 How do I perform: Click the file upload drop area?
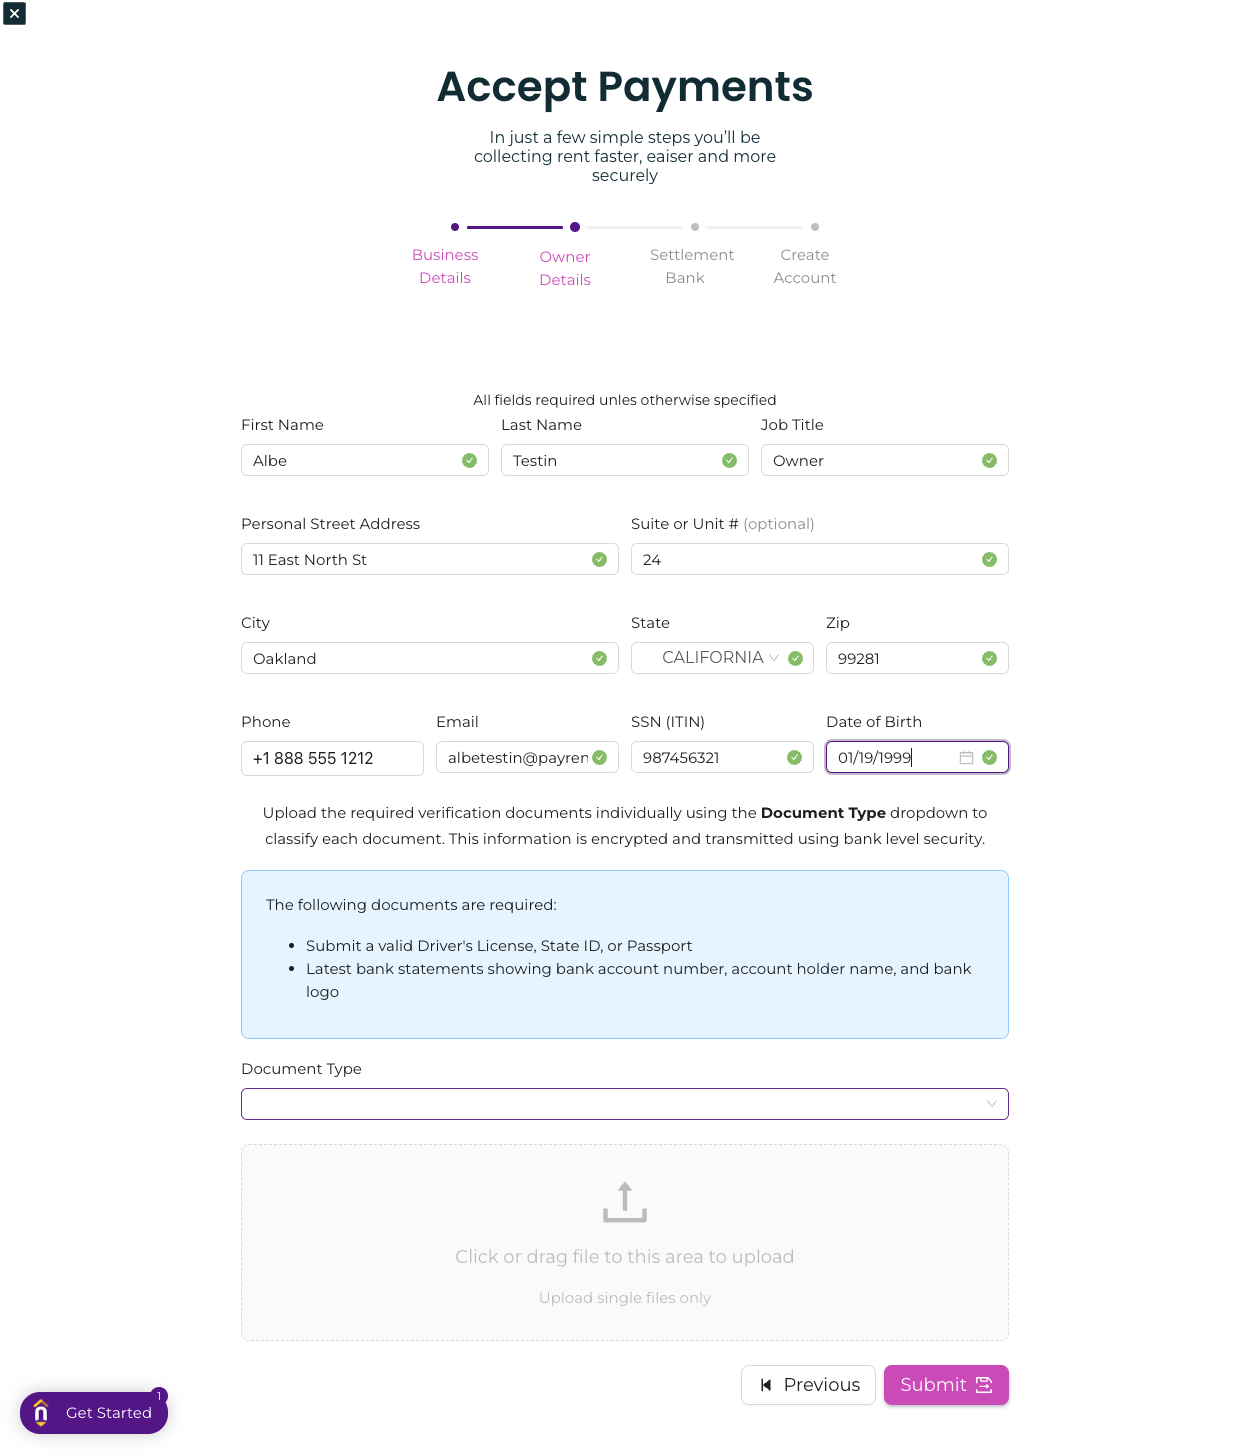pos(625,1242)
